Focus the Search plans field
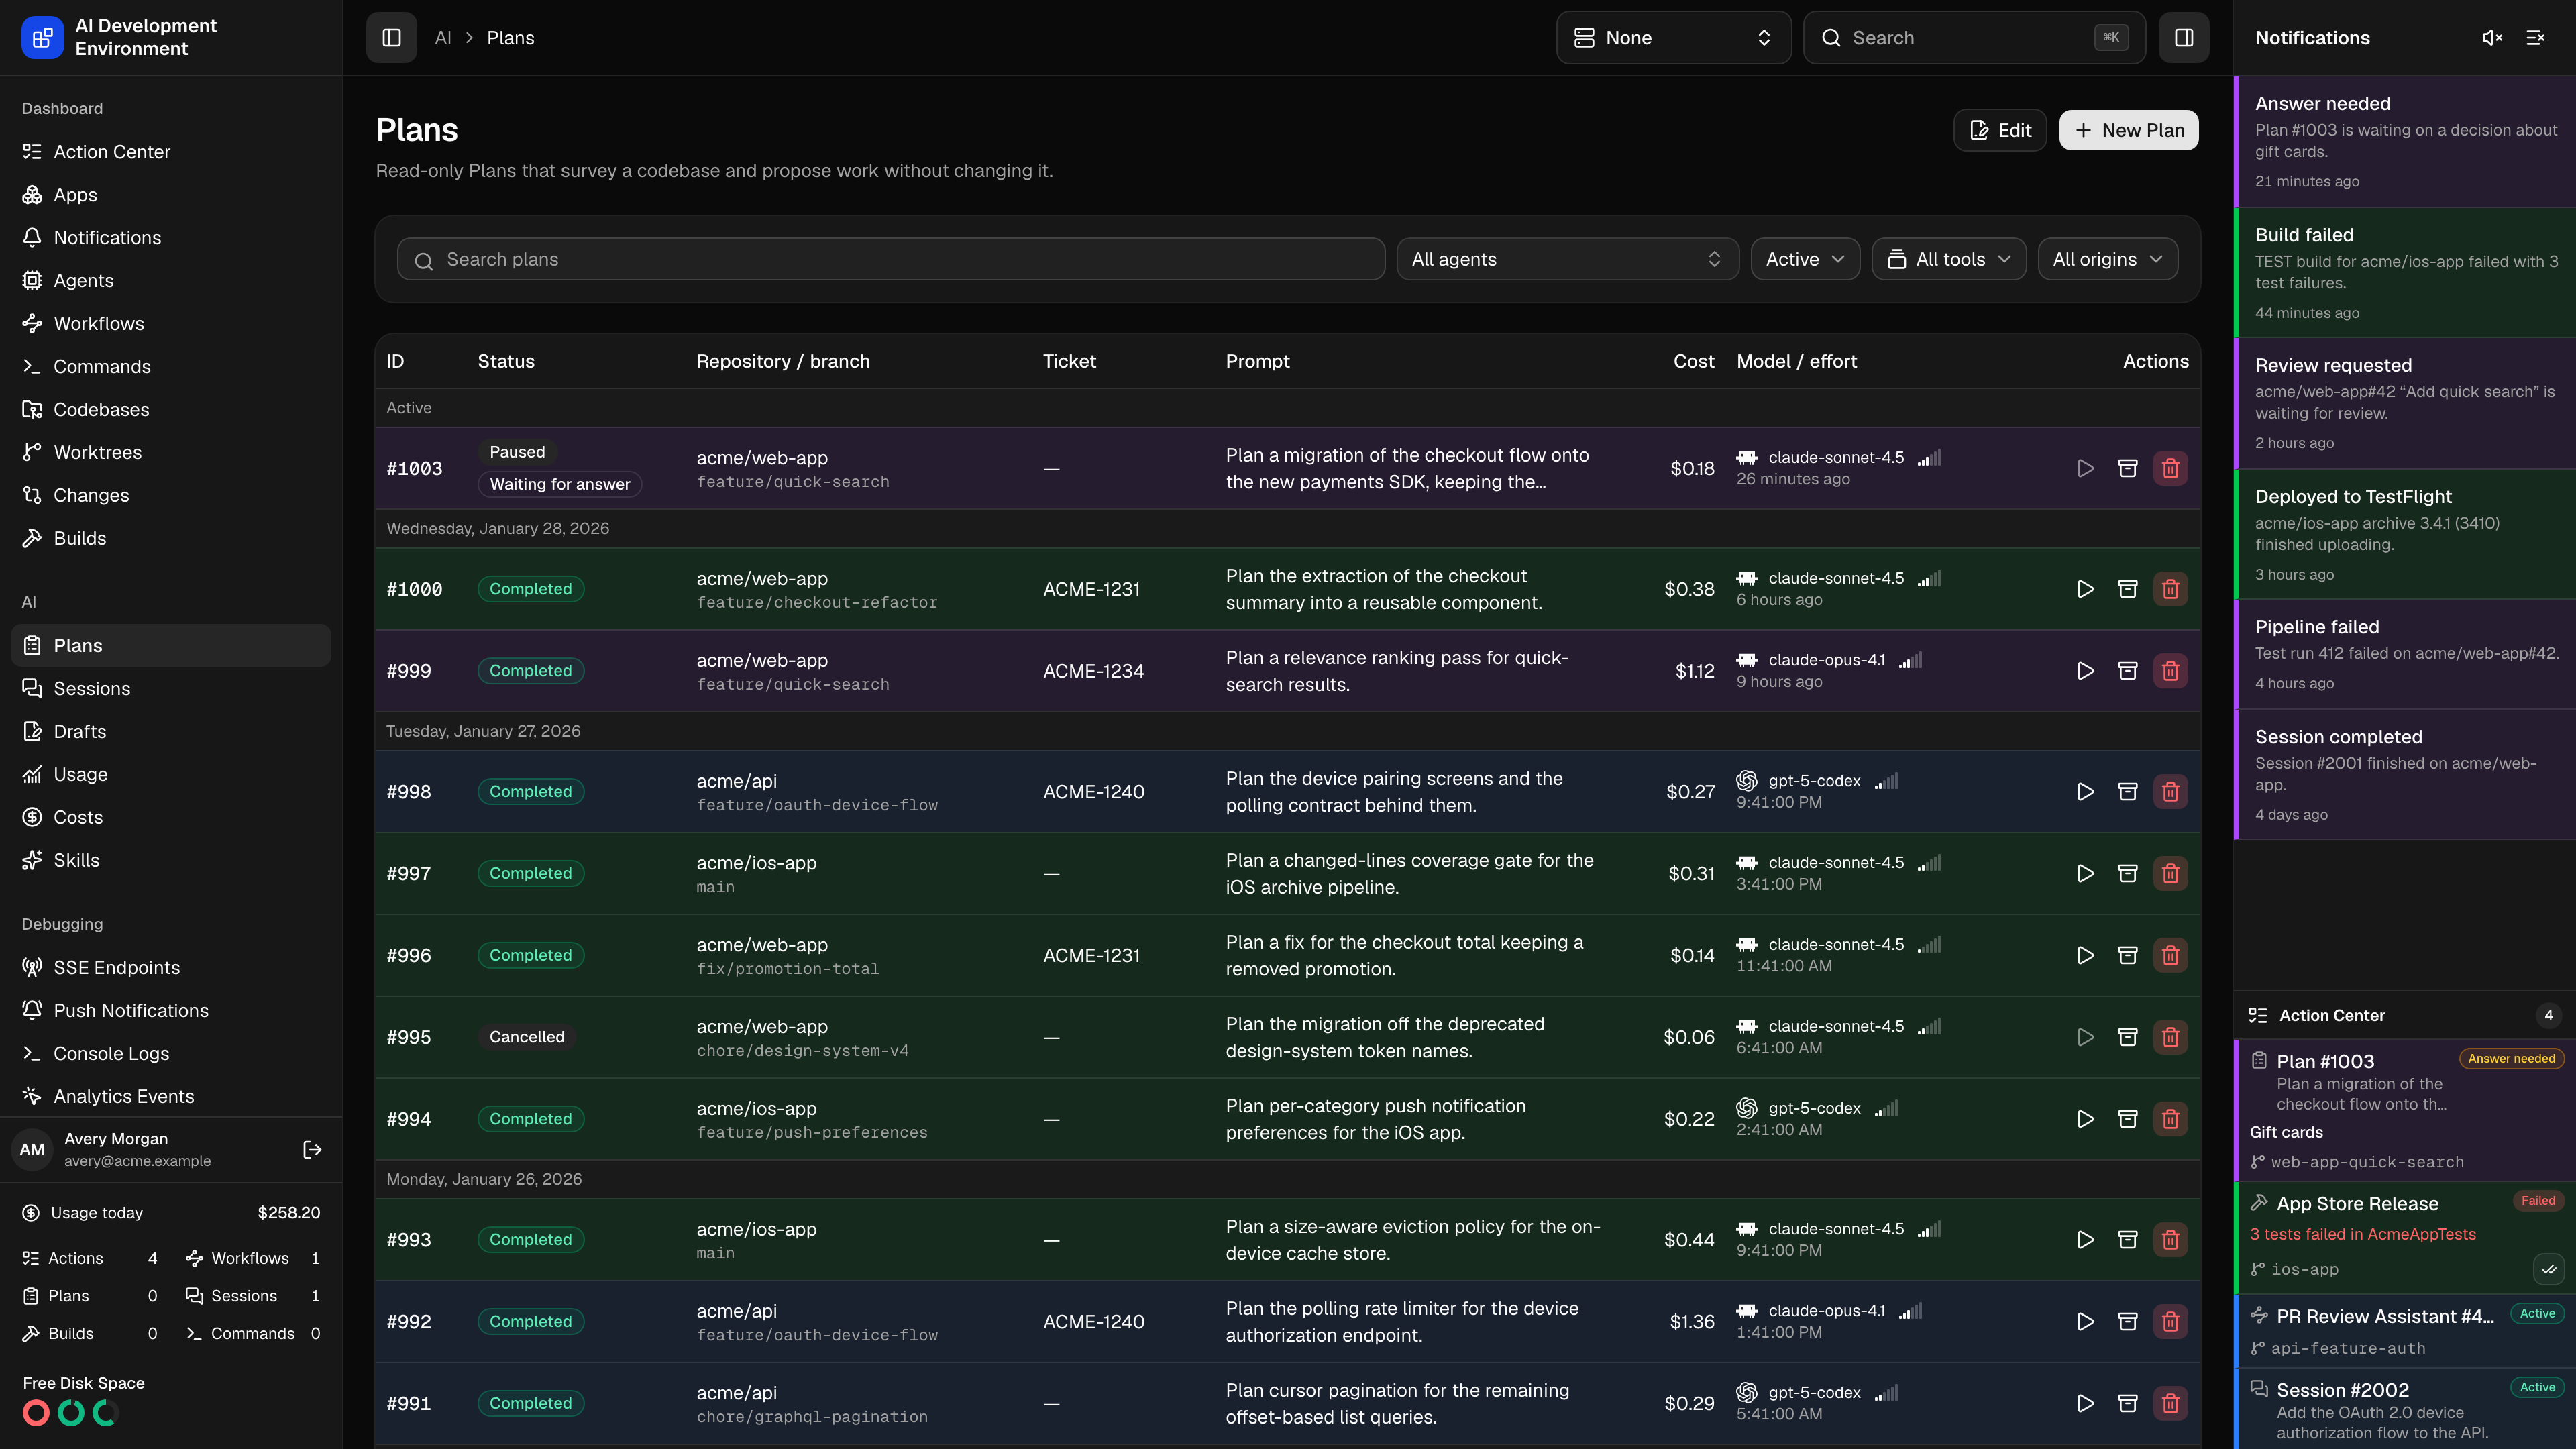Viewport: 2576px width, 1449px height. 890,259
